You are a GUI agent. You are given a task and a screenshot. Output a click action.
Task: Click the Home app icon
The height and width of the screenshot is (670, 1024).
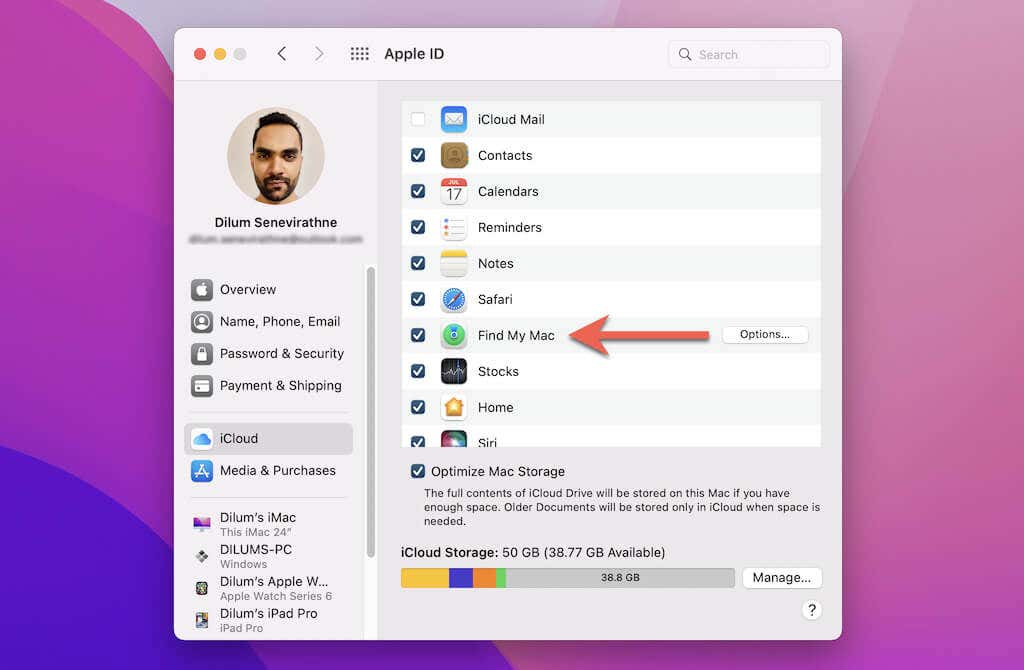[x=453, y=407]
